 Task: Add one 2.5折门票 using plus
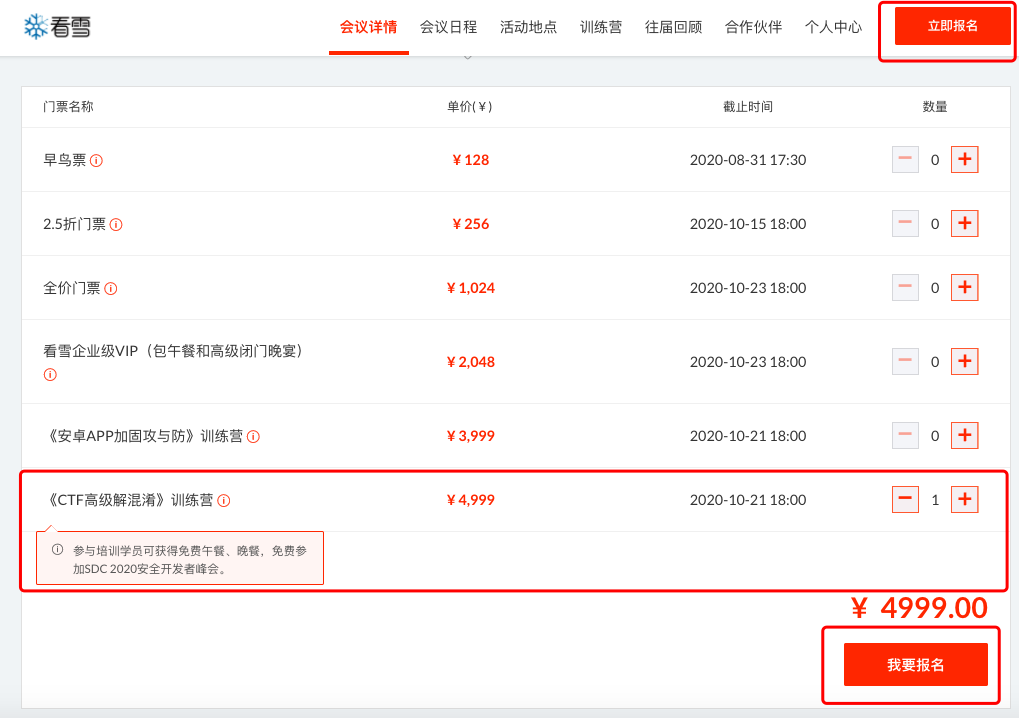click(964, 224)
